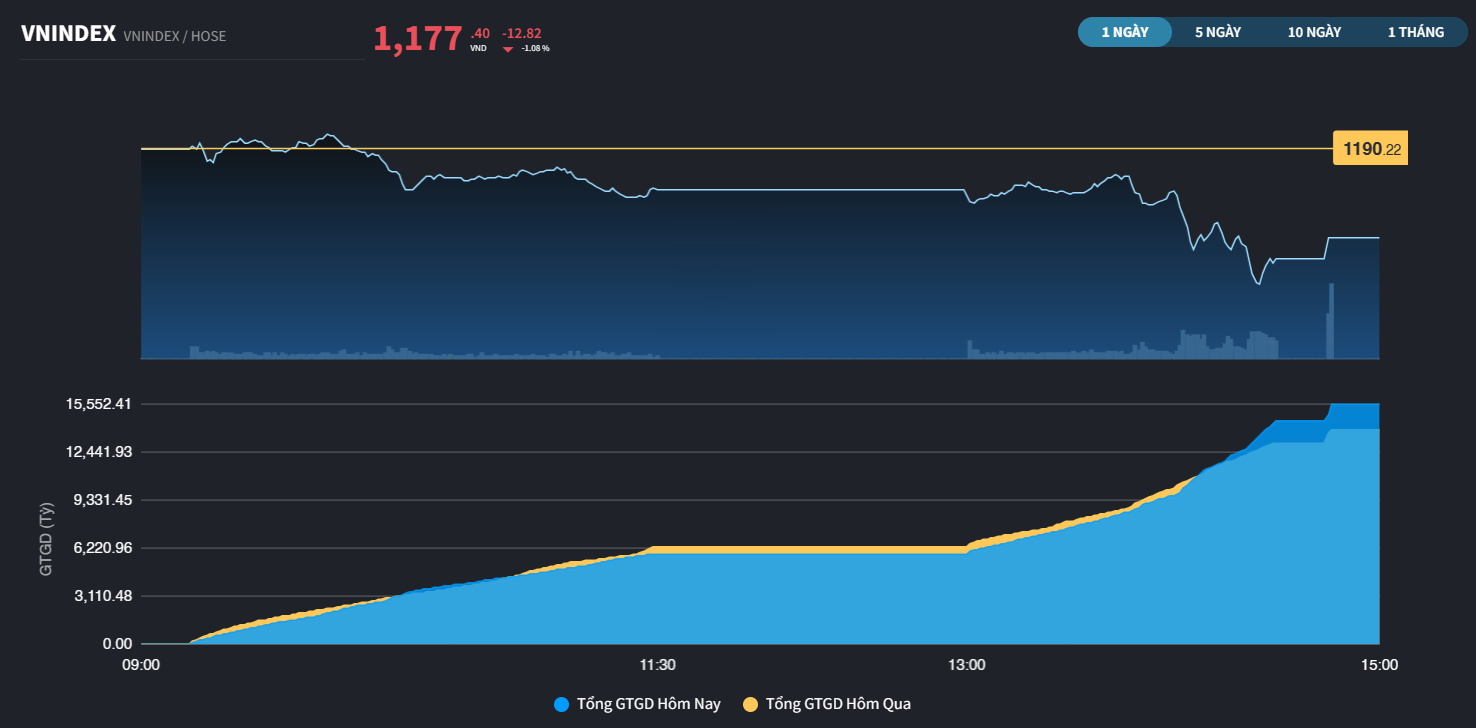Image resolution: width=1476 pixels, height=728 pixels.
Task: Toggle the Tổng GTGD Hôm Qua series label
Action: click(838, 704)
